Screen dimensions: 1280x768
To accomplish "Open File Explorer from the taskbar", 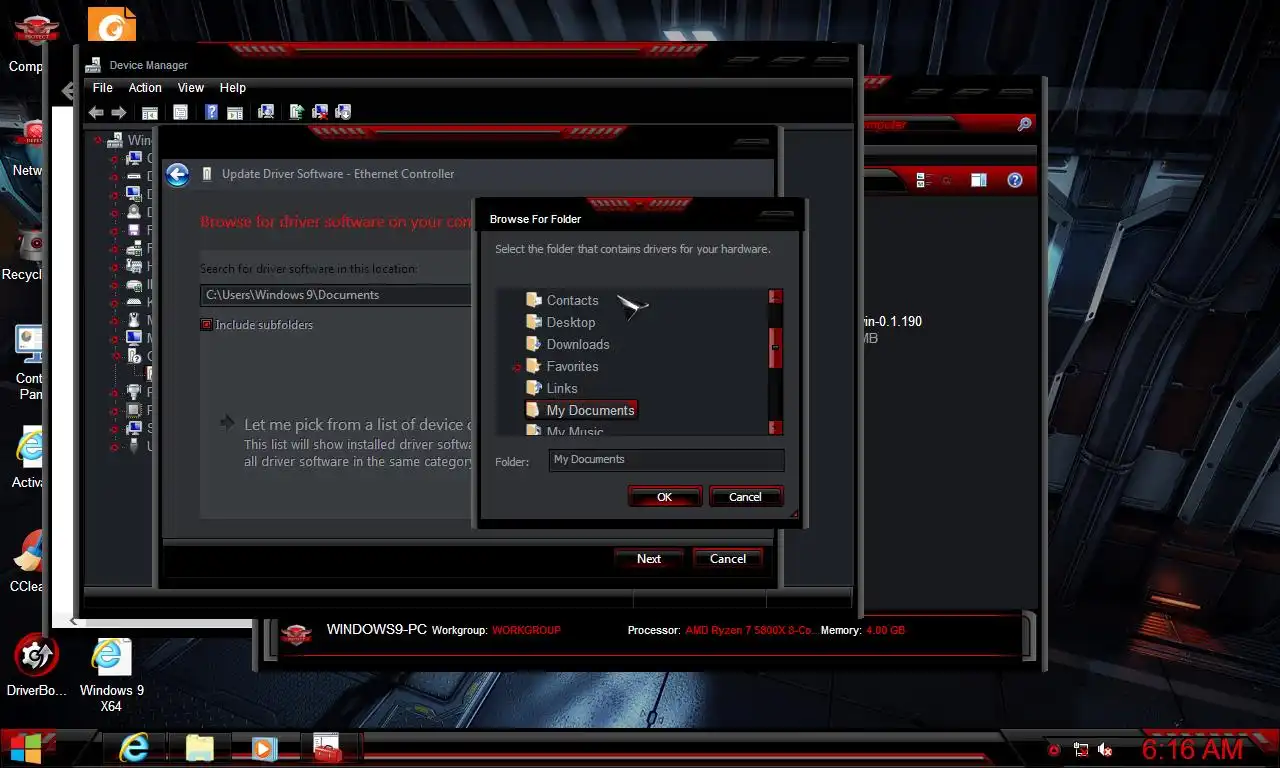I will [200, 748].
